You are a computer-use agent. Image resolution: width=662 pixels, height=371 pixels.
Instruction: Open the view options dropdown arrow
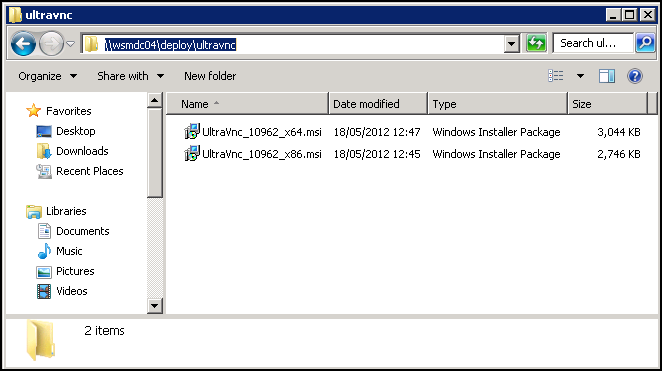point(580,76)
